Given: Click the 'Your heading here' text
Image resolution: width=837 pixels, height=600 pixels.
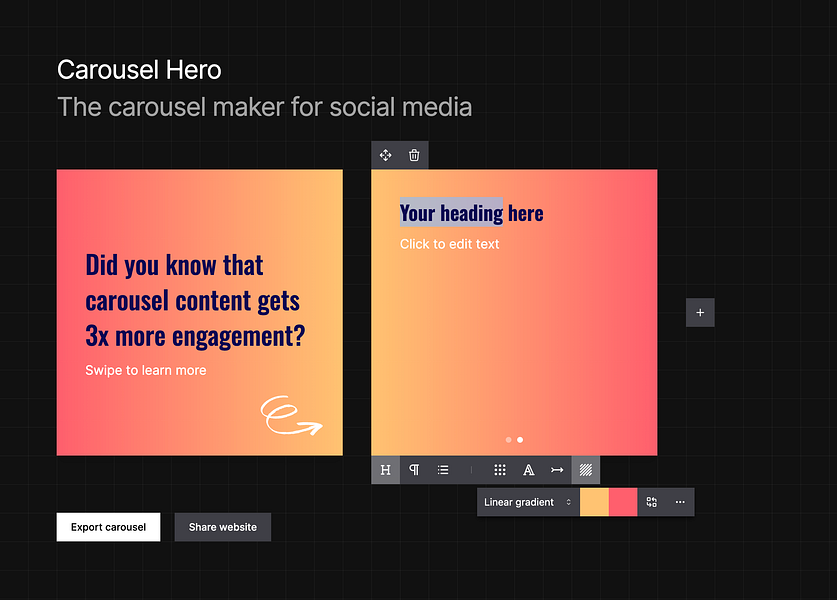Looking at the screenshot, I should click(471, 213).
